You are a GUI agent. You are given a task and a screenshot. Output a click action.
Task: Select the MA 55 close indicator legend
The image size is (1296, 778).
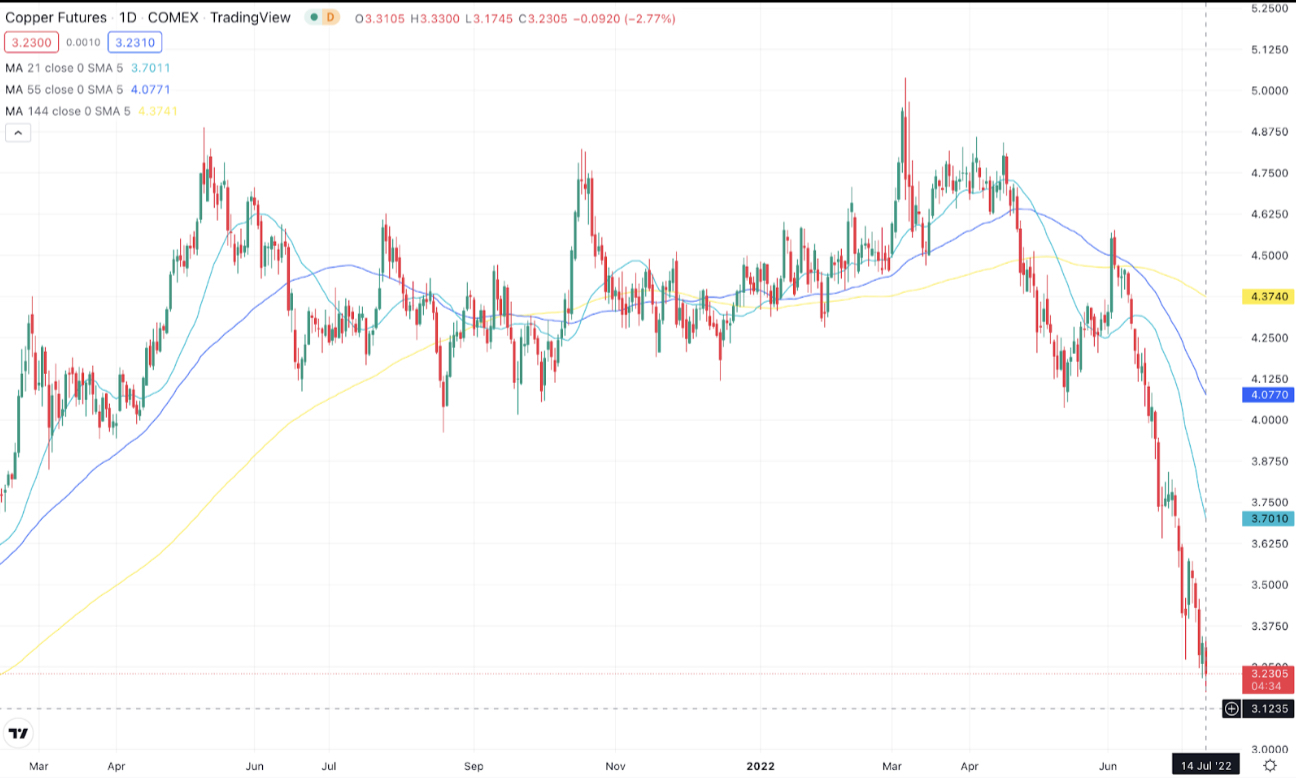tap(65, 89)
